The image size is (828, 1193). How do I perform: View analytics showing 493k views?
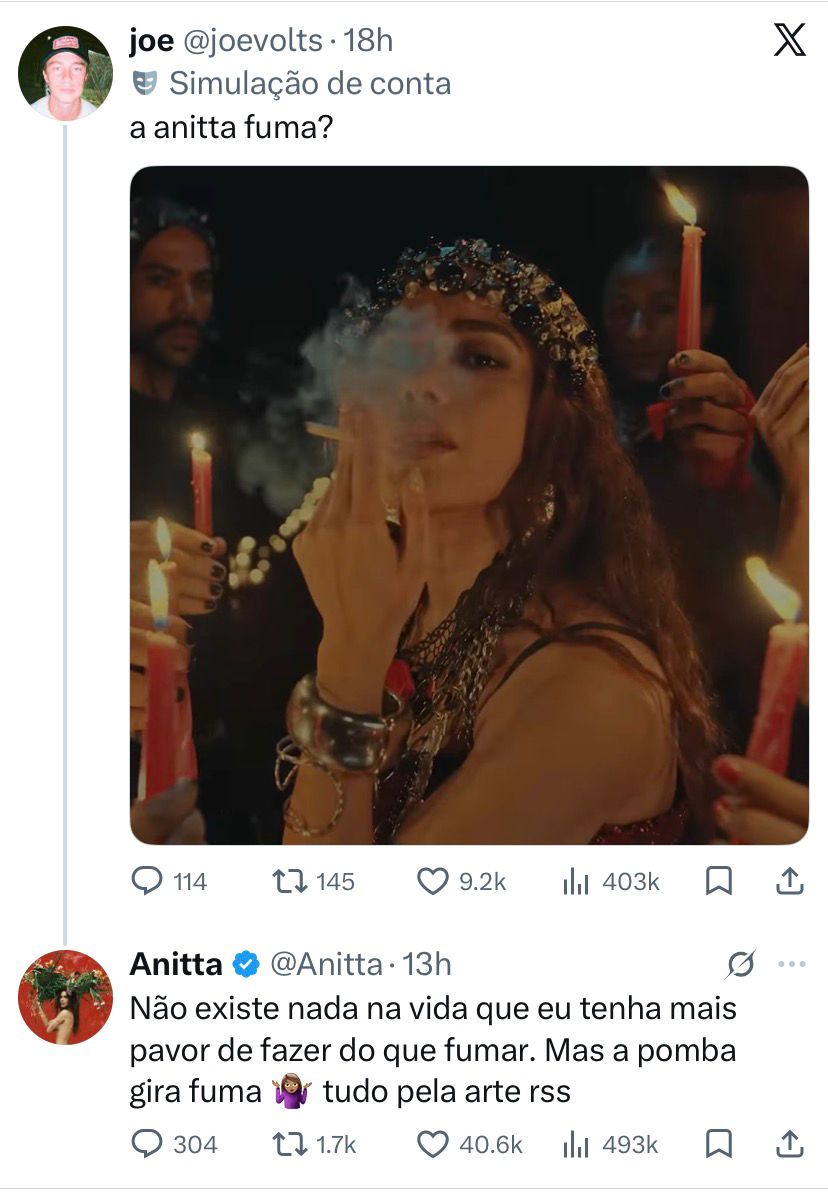click(x=576, y=1144)
